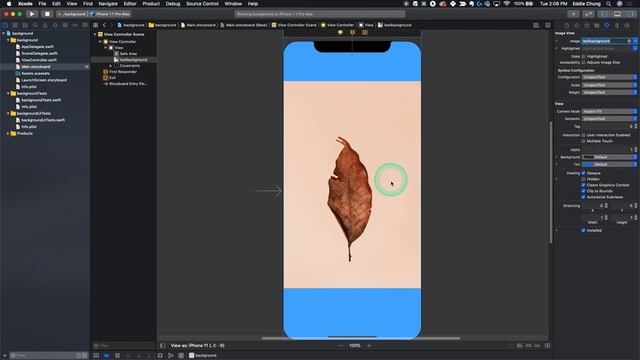
Task: Select Safe Area in document outline
Action: pos(128,53)
